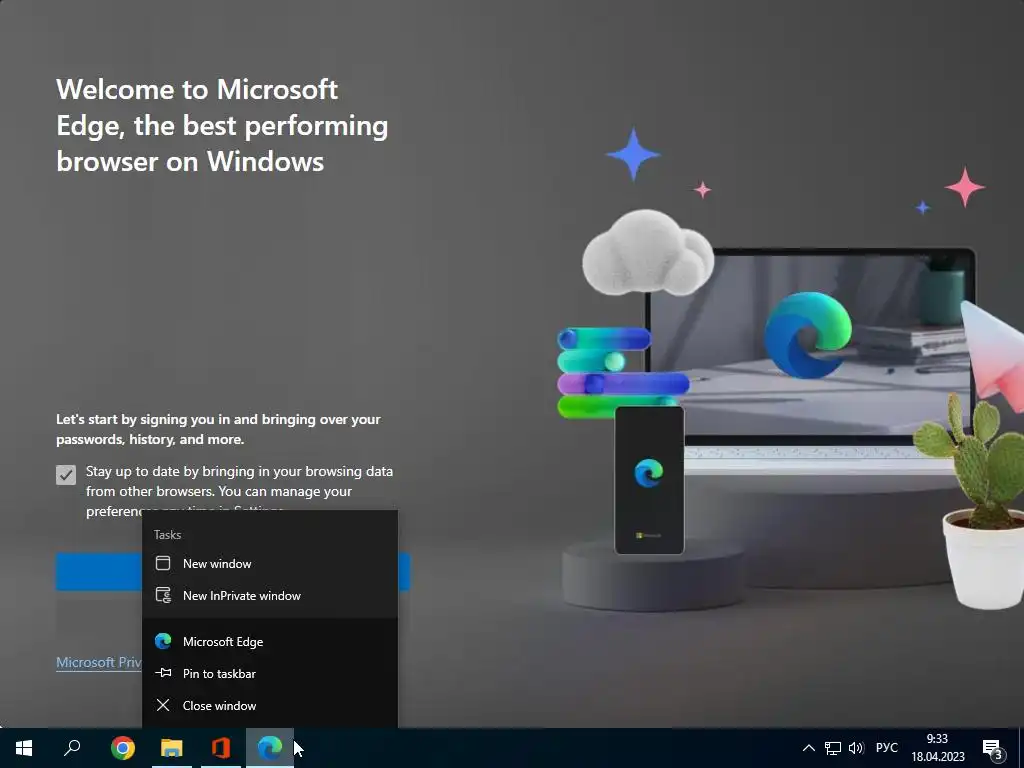Show hidden system tray icons
The height and width of the screenshot is (768, 1024).
(808, 748)
